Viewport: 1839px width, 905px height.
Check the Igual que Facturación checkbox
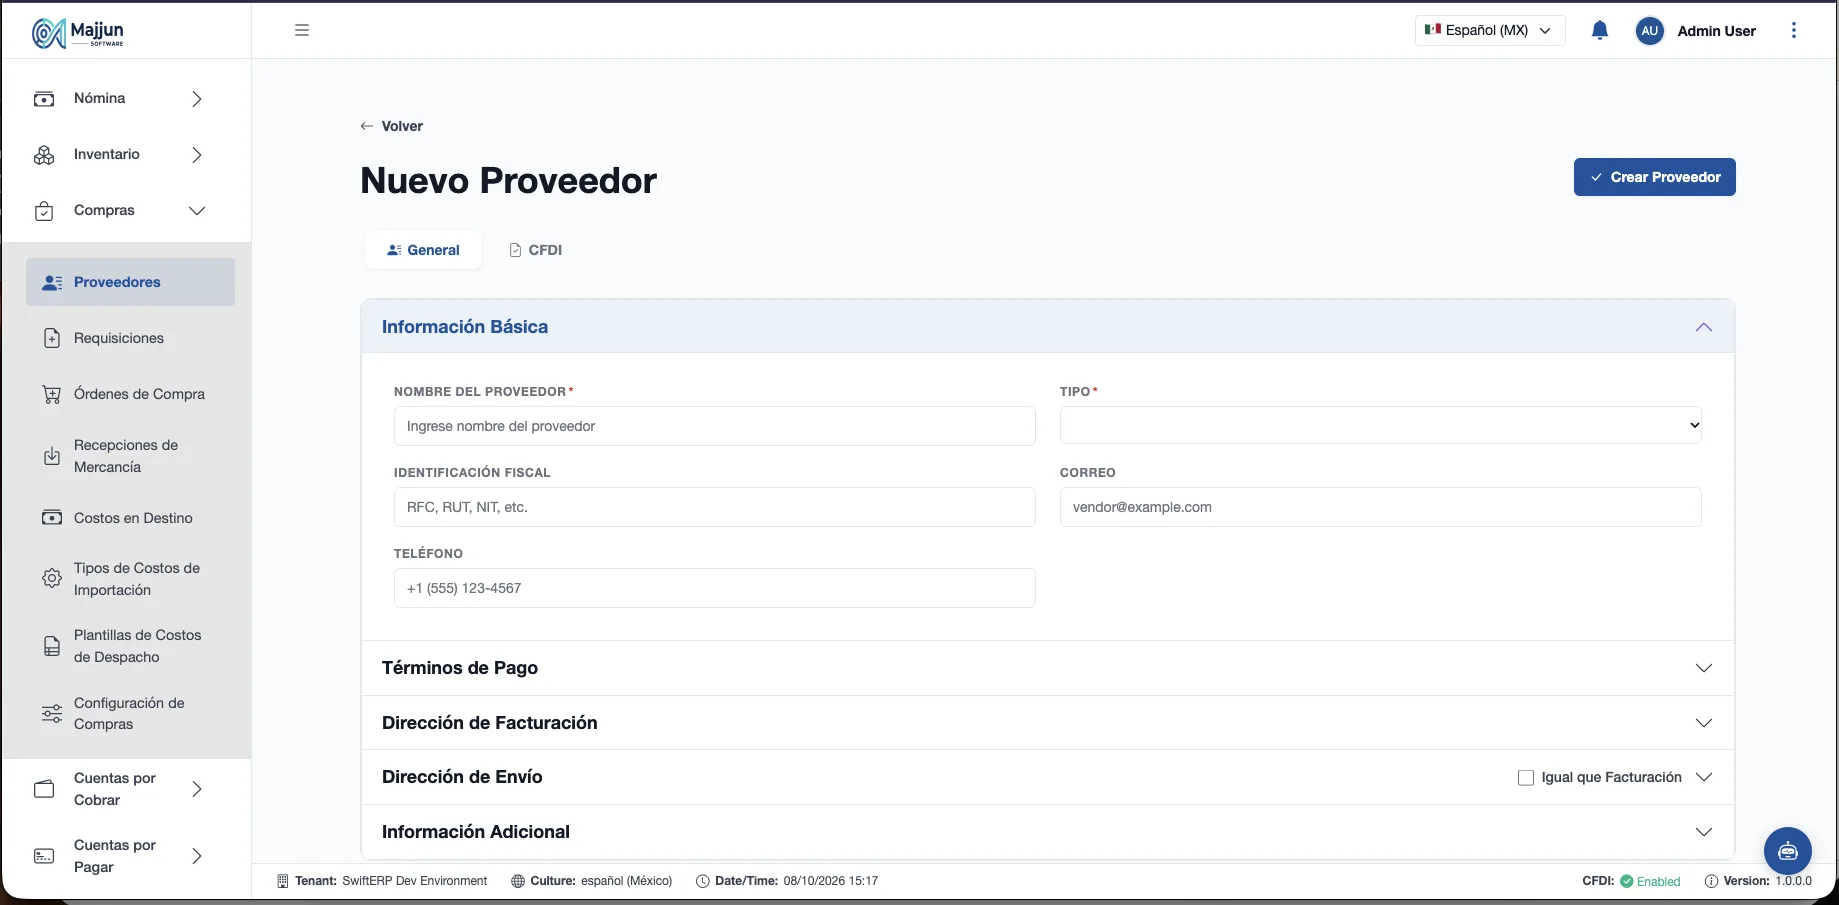(x=1526, y=777)
